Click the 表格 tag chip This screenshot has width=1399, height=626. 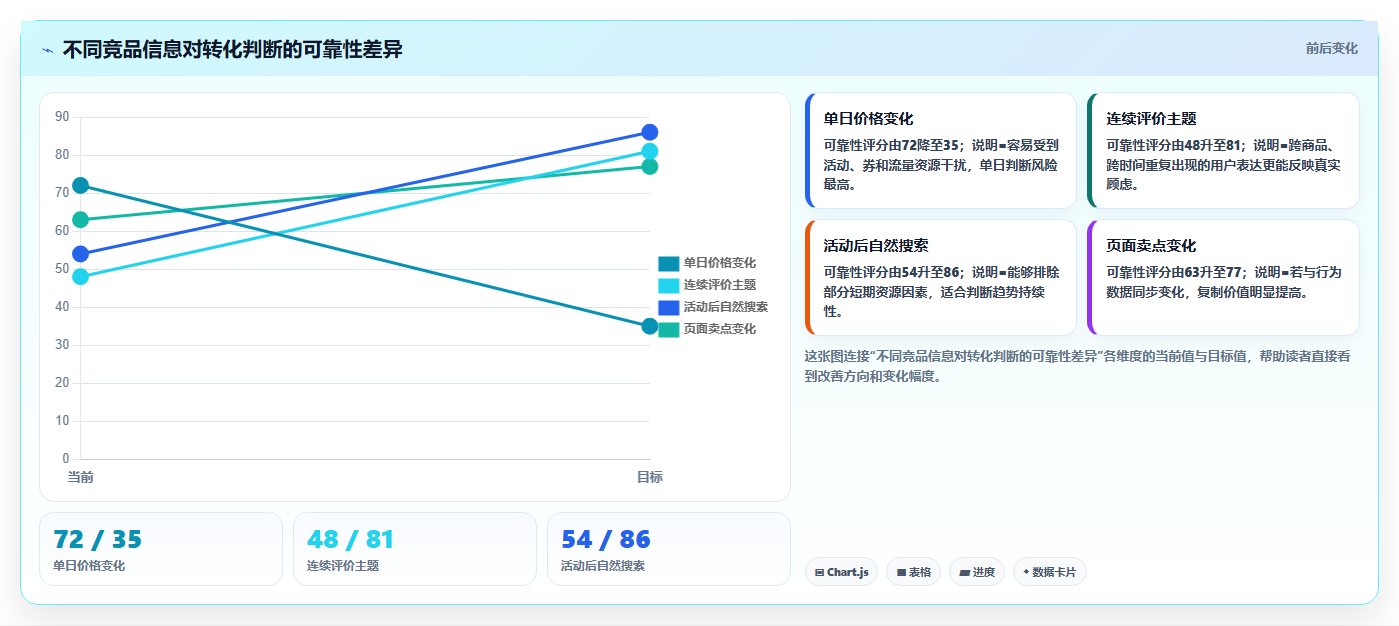click(913, 572)
